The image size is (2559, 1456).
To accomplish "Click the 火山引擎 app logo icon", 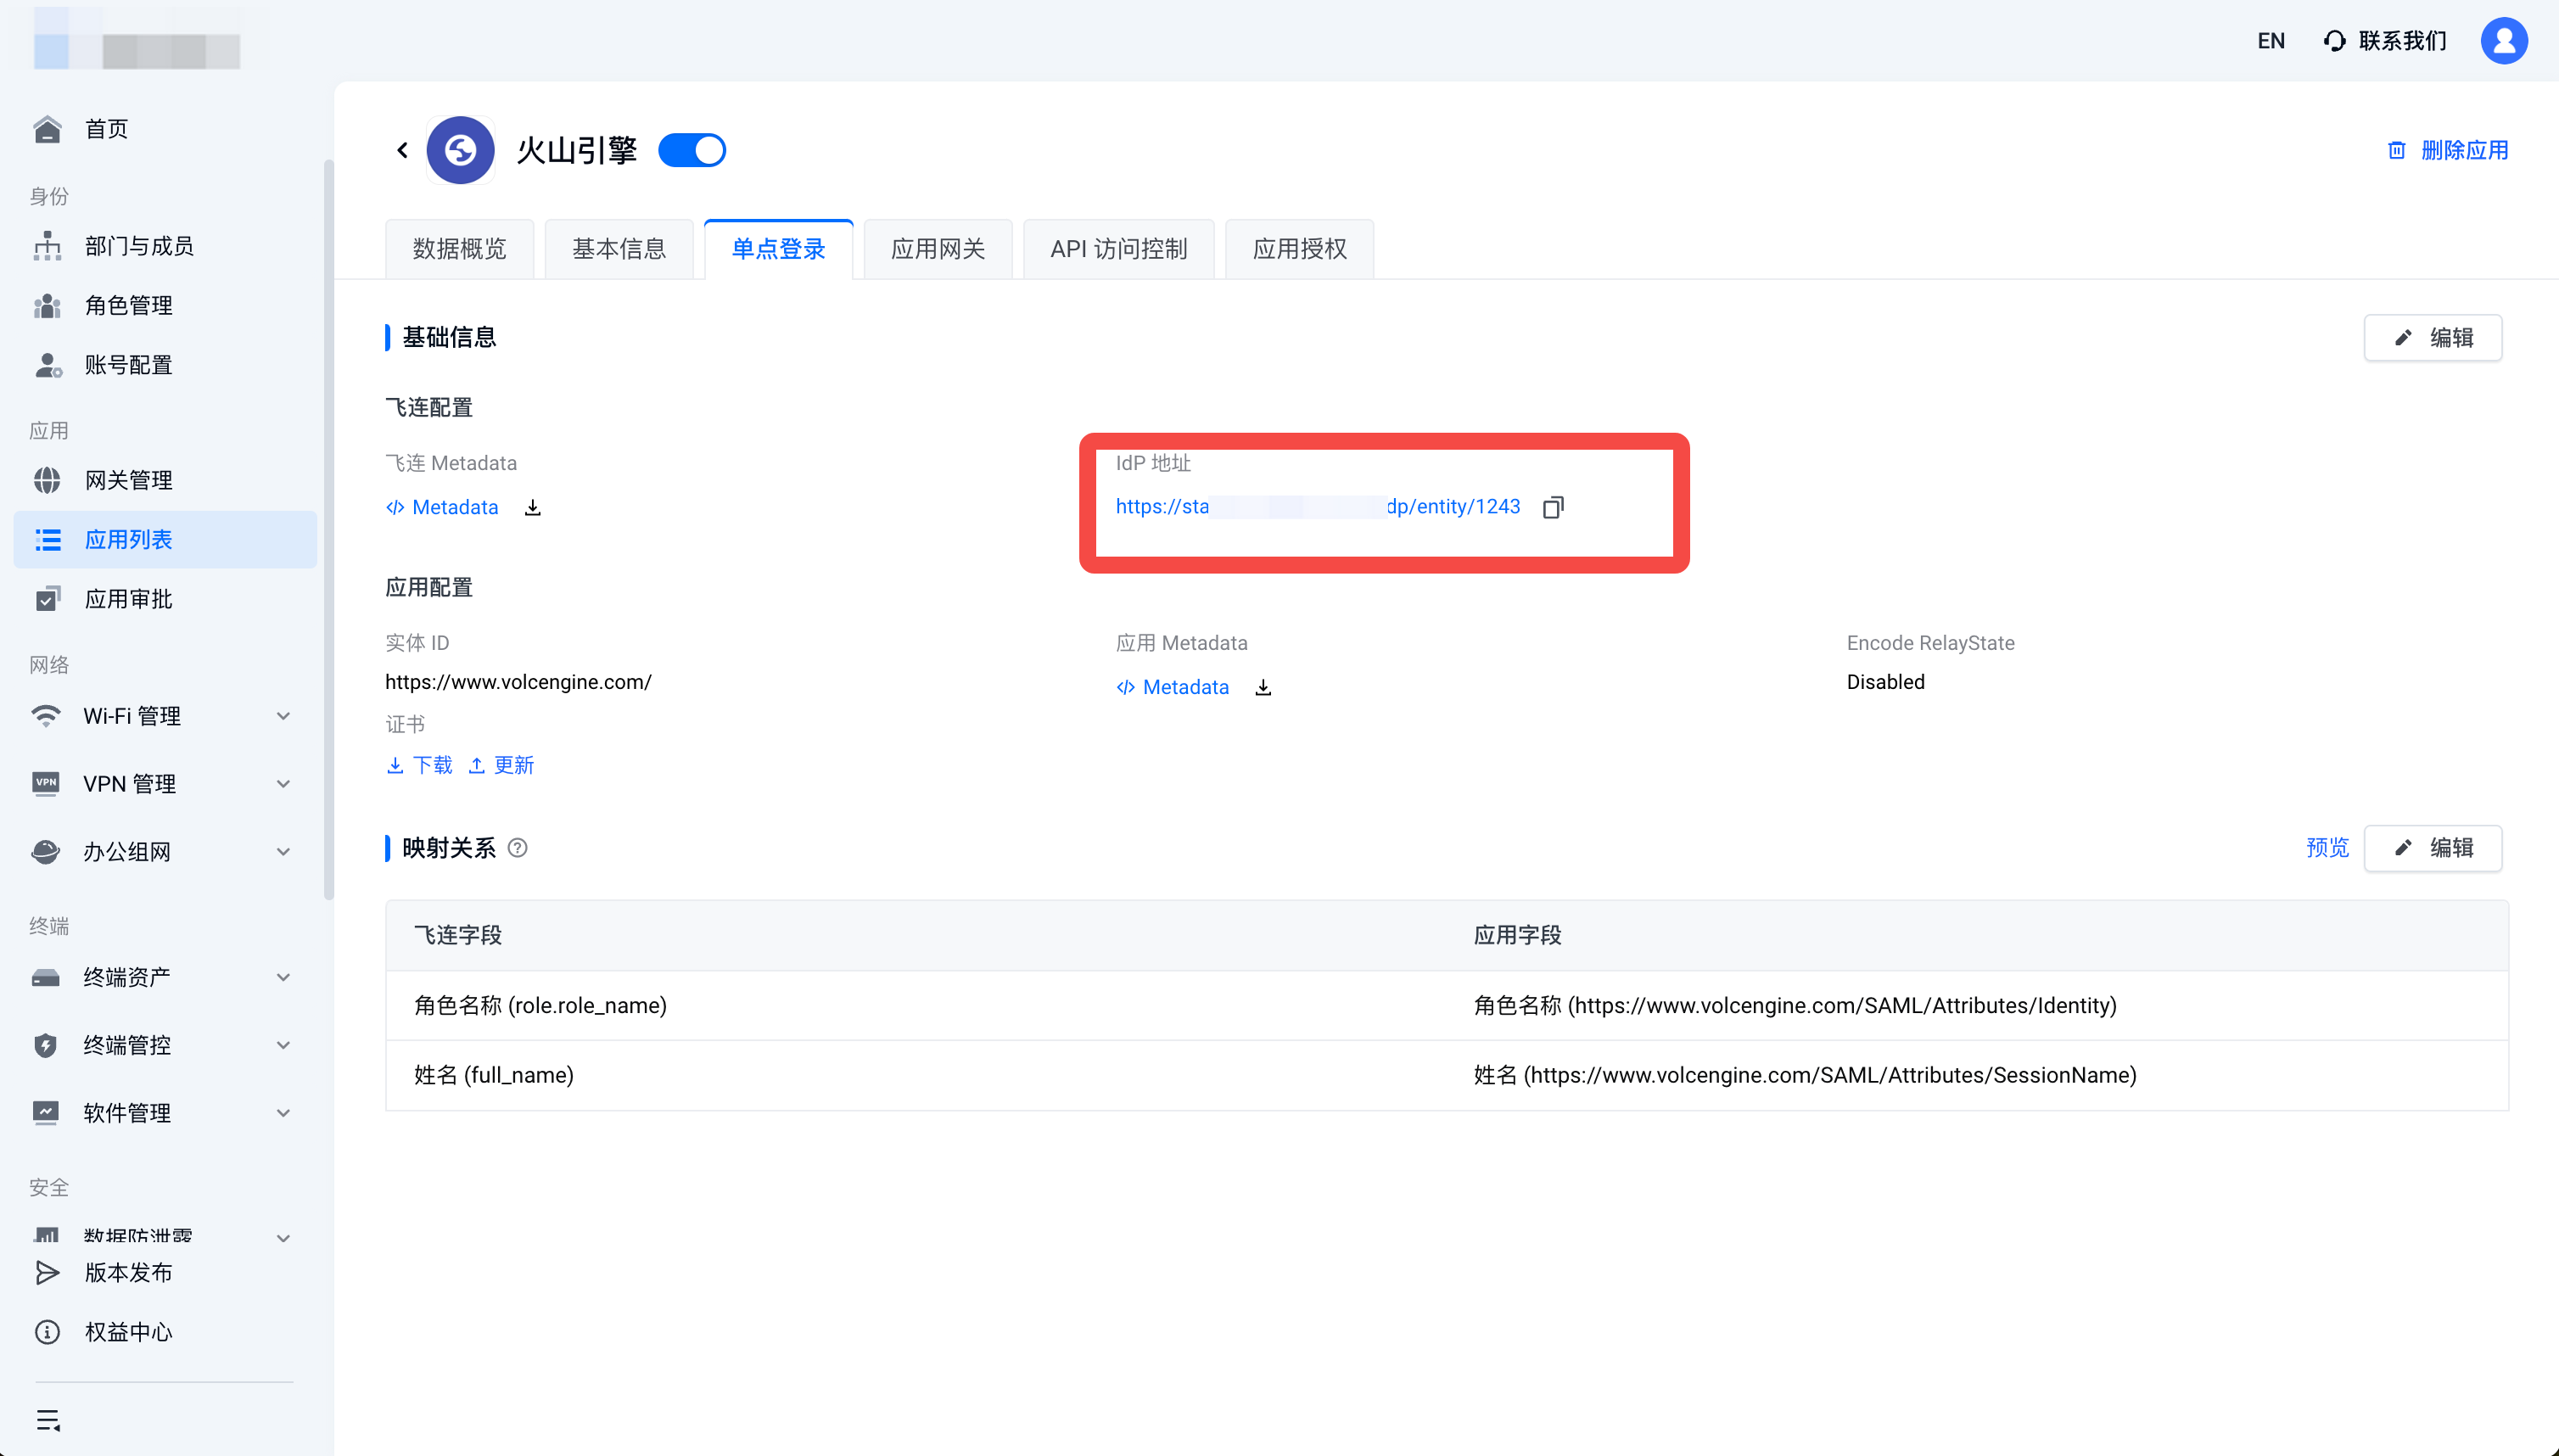I will tap(460, 150).
